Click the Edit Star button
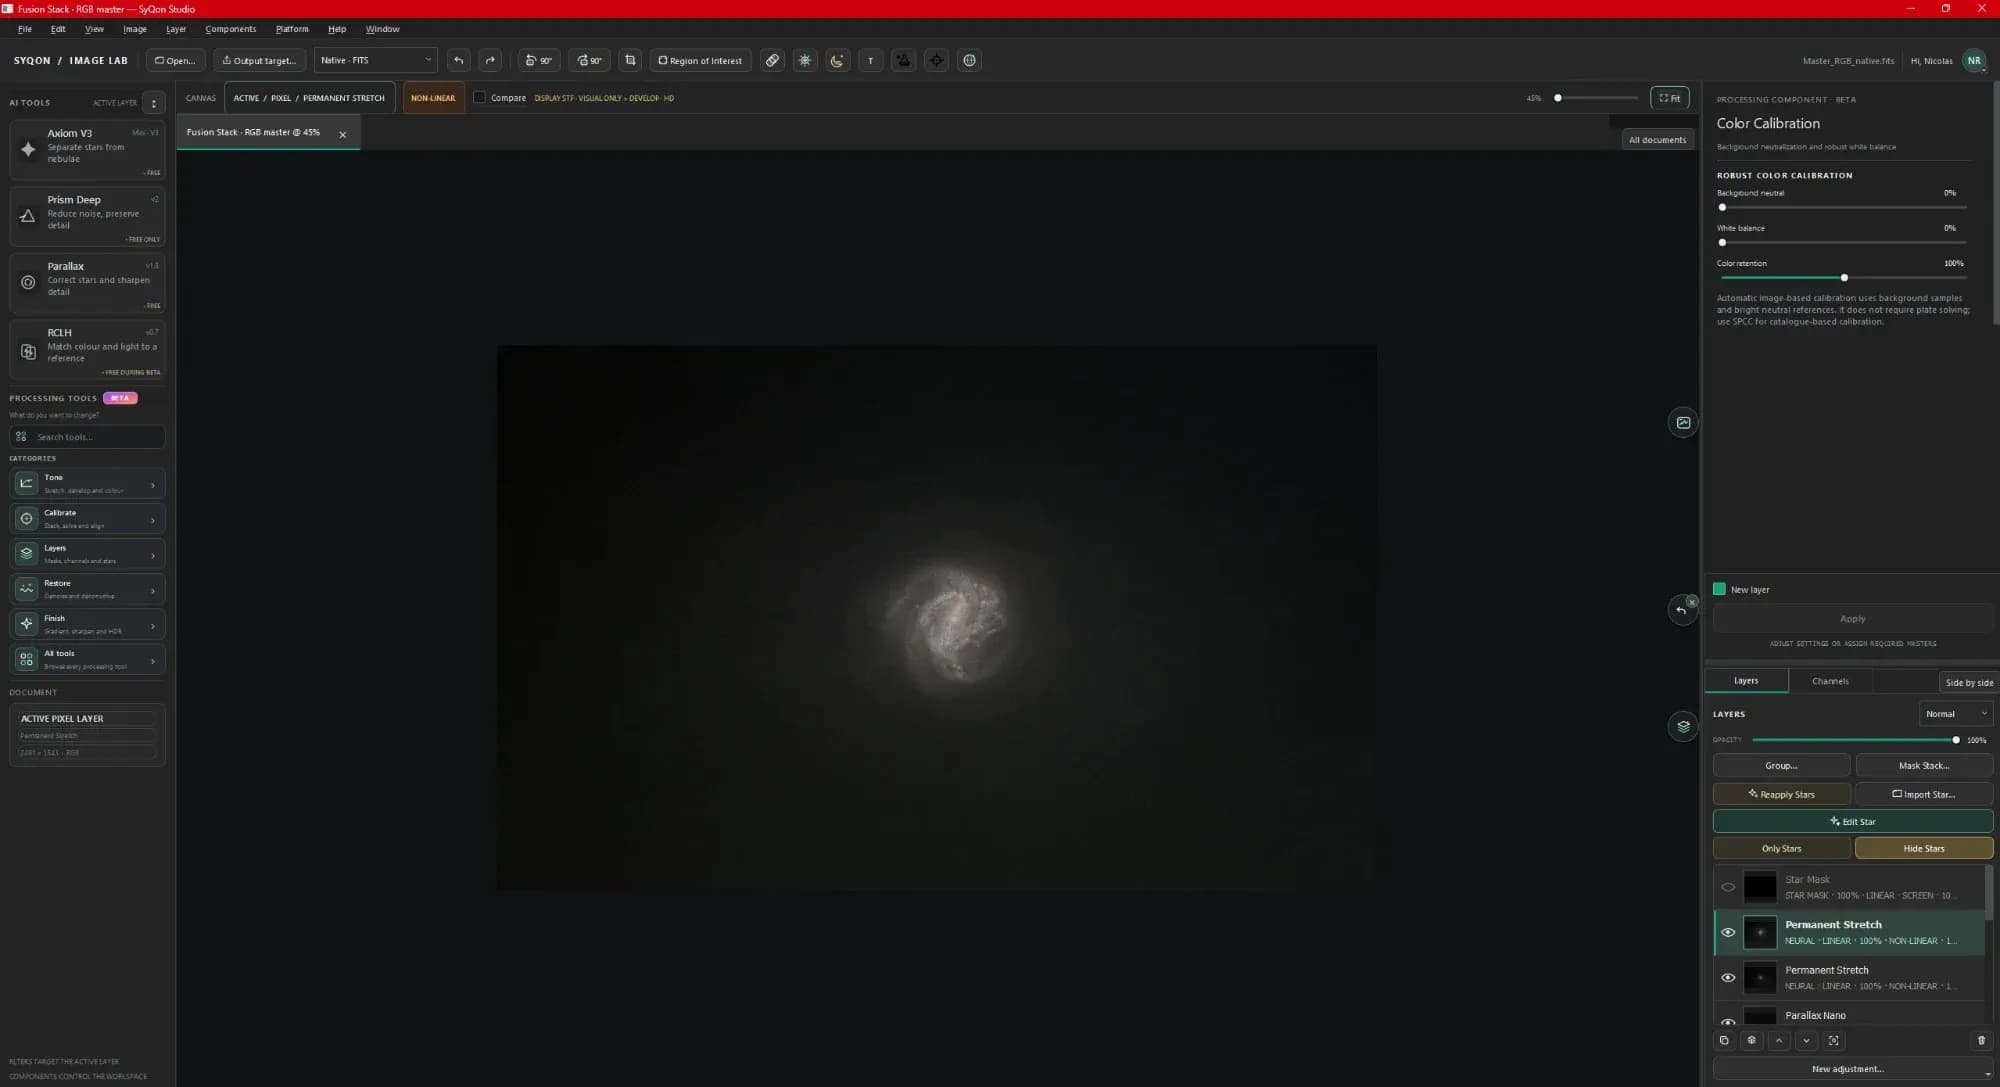This screenshot has height=1087, width=2000. 1852,821
